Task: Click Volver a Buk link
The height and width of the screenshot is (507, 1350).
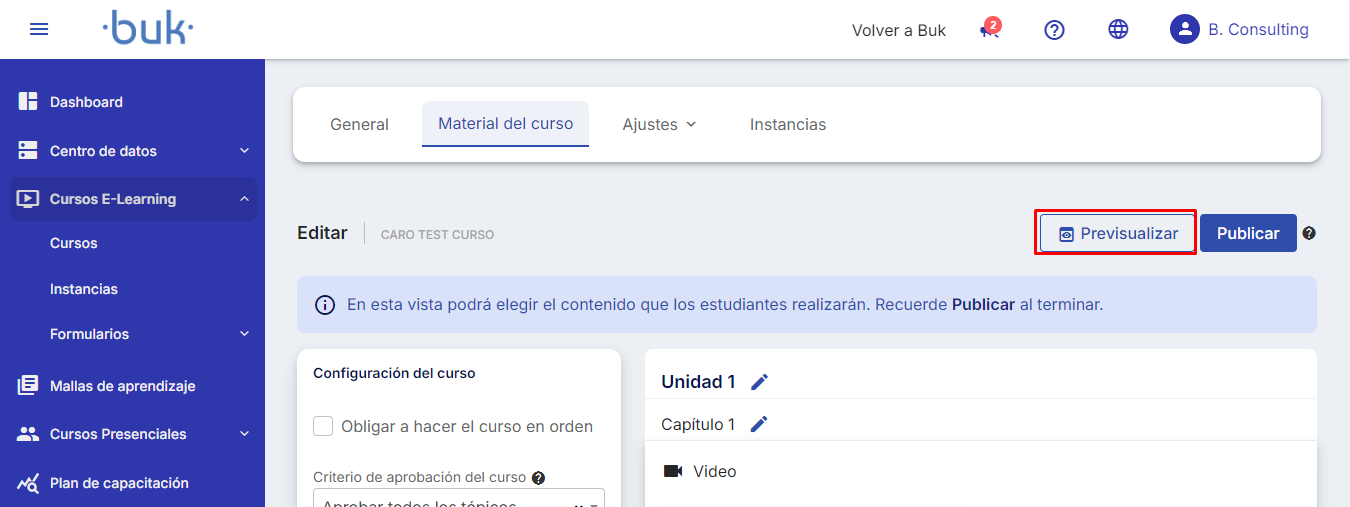Action: pyautogui.click(x=899, y=30)
